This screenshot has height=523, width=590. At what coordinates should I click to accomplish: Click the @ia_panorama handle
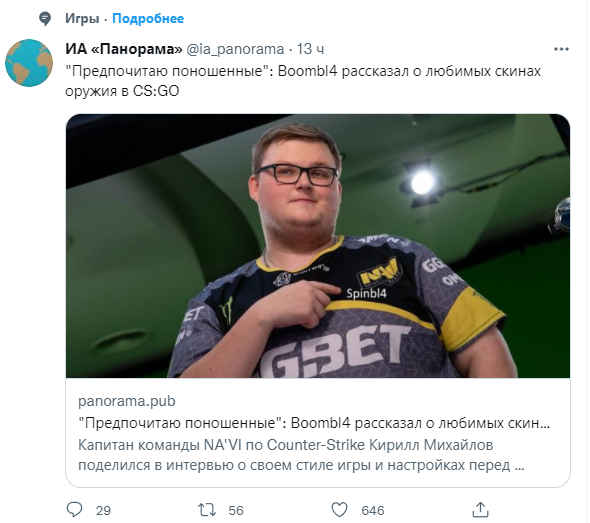(x=235, y=49)
